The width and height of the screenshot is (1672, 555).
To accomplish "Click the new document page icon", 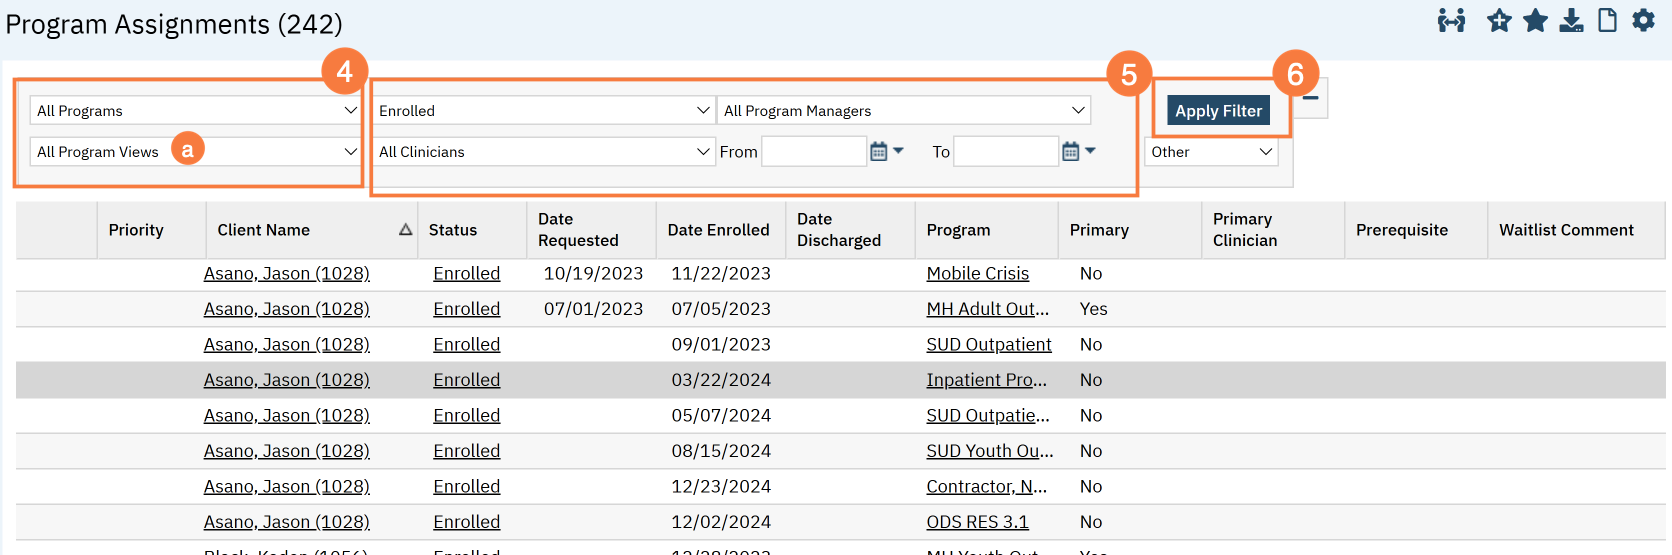I will [1607, 21].
